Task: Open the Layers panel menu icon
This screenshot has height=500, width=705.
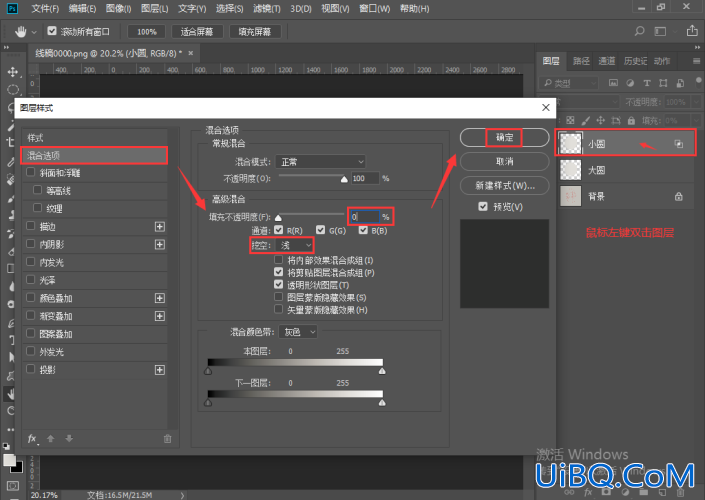Action: [696, 61]
